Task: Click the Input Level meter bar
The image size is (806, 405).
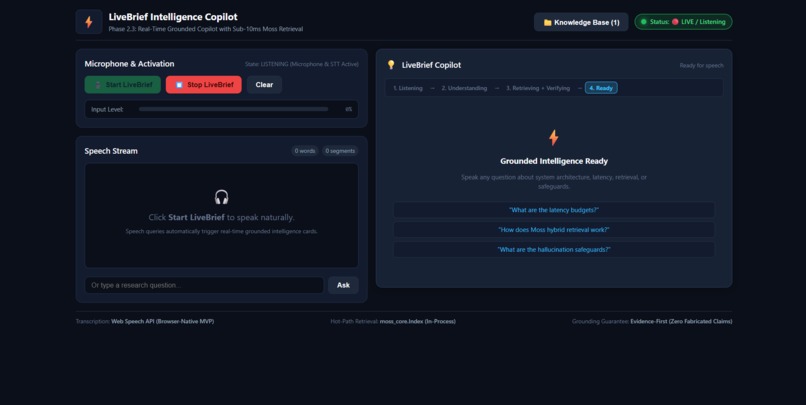Action: coord(233,109)
